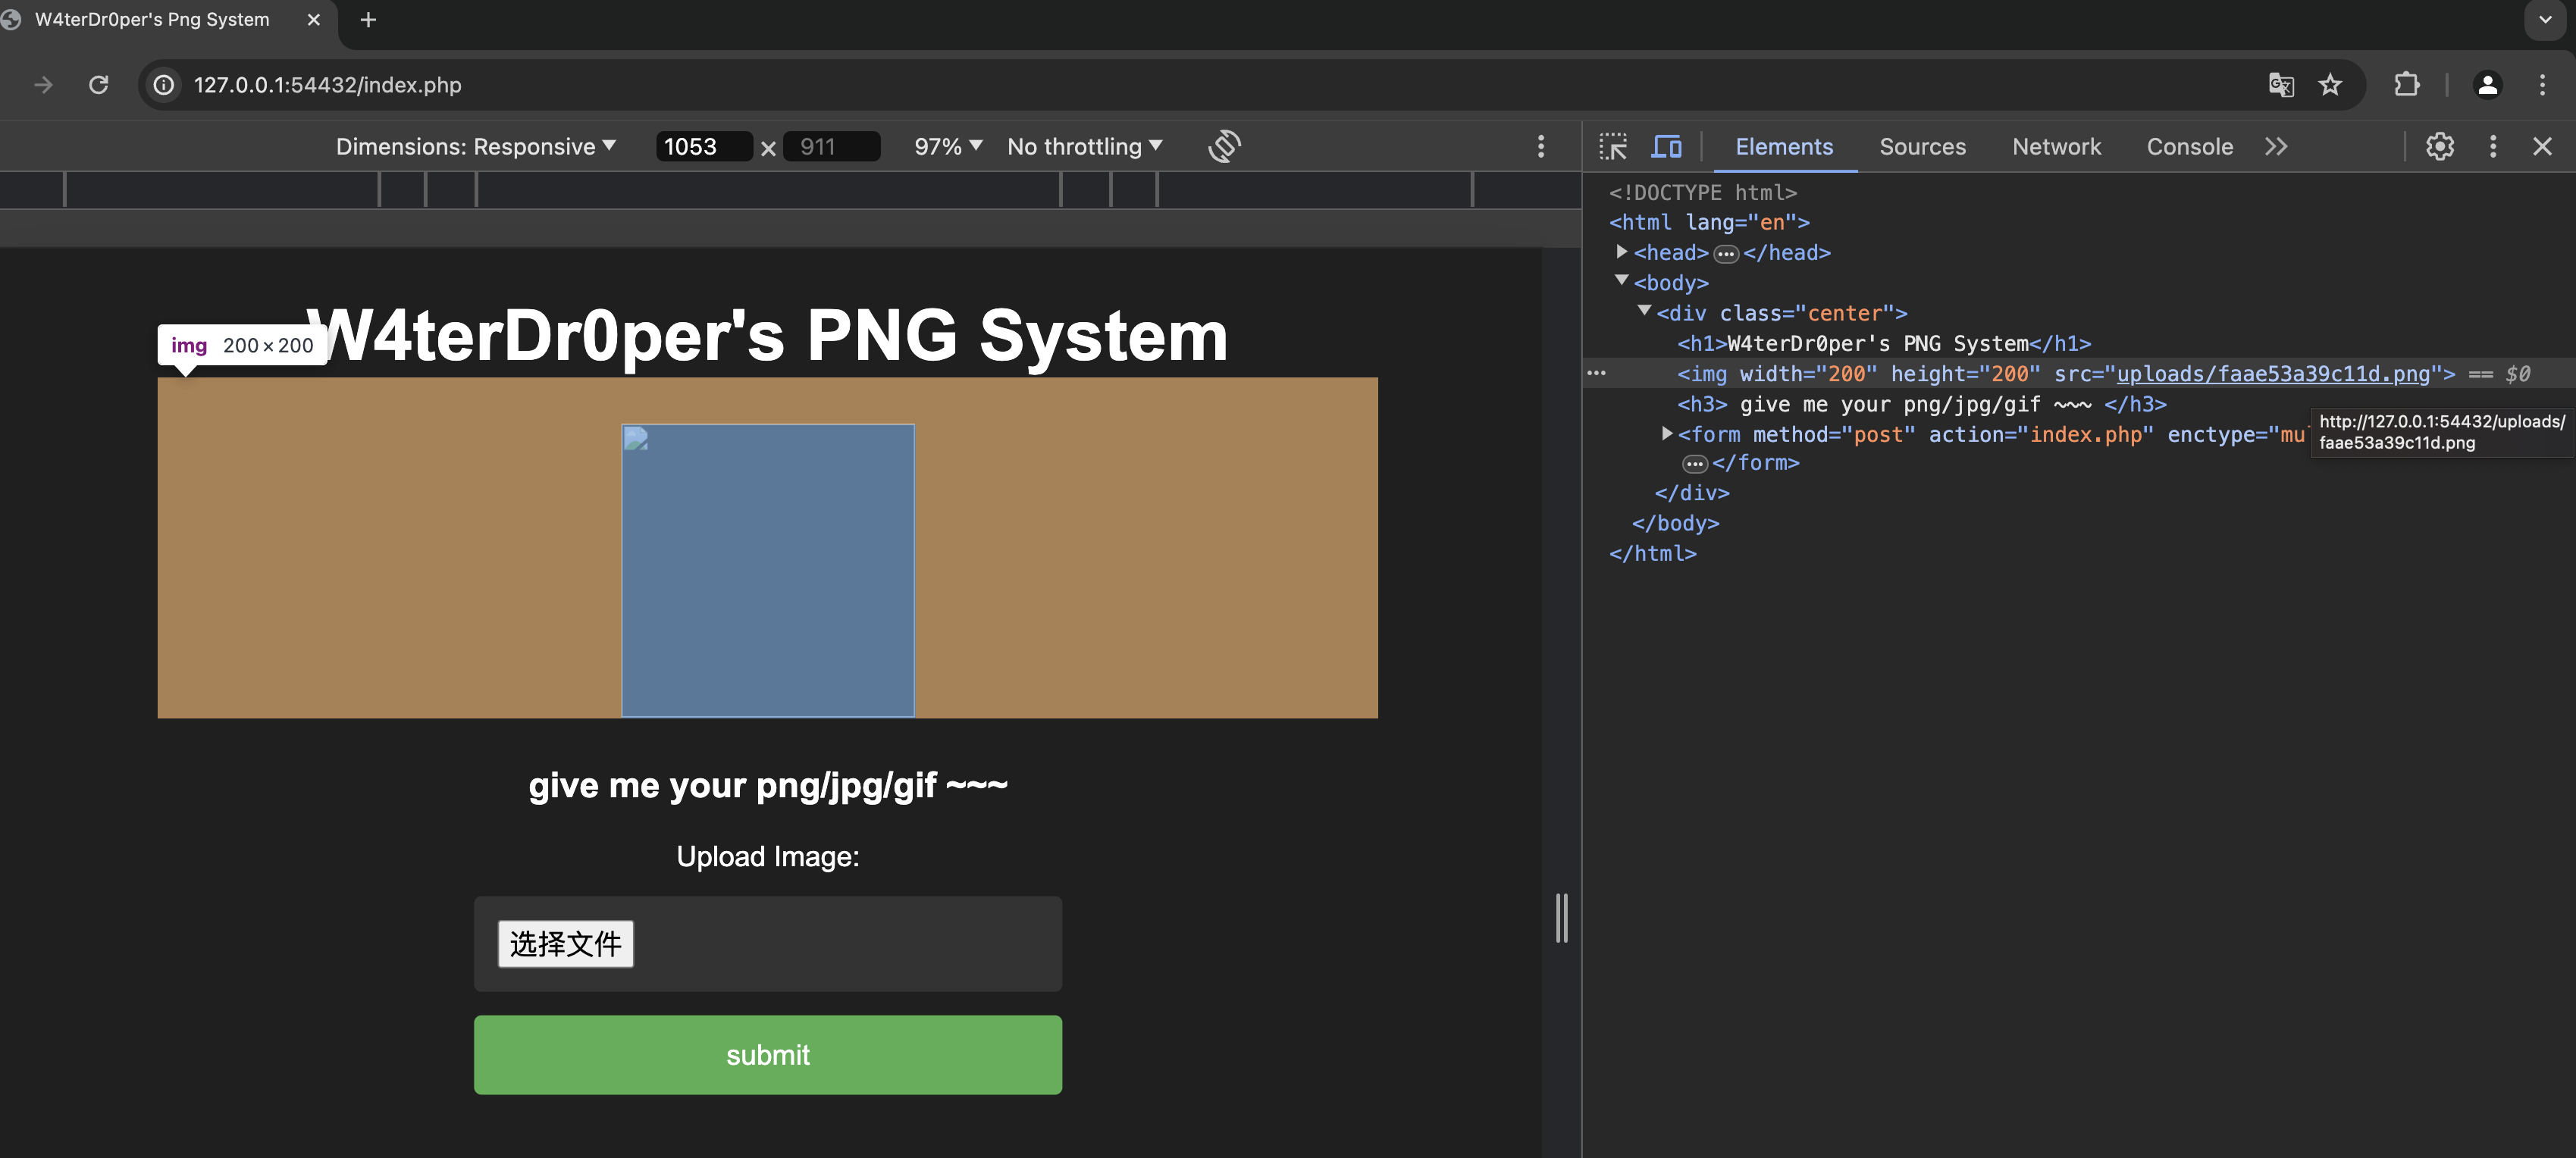Screen dimensions: 2576x1158
Task: Collapse the body element node
Action: pos(1621,281)
